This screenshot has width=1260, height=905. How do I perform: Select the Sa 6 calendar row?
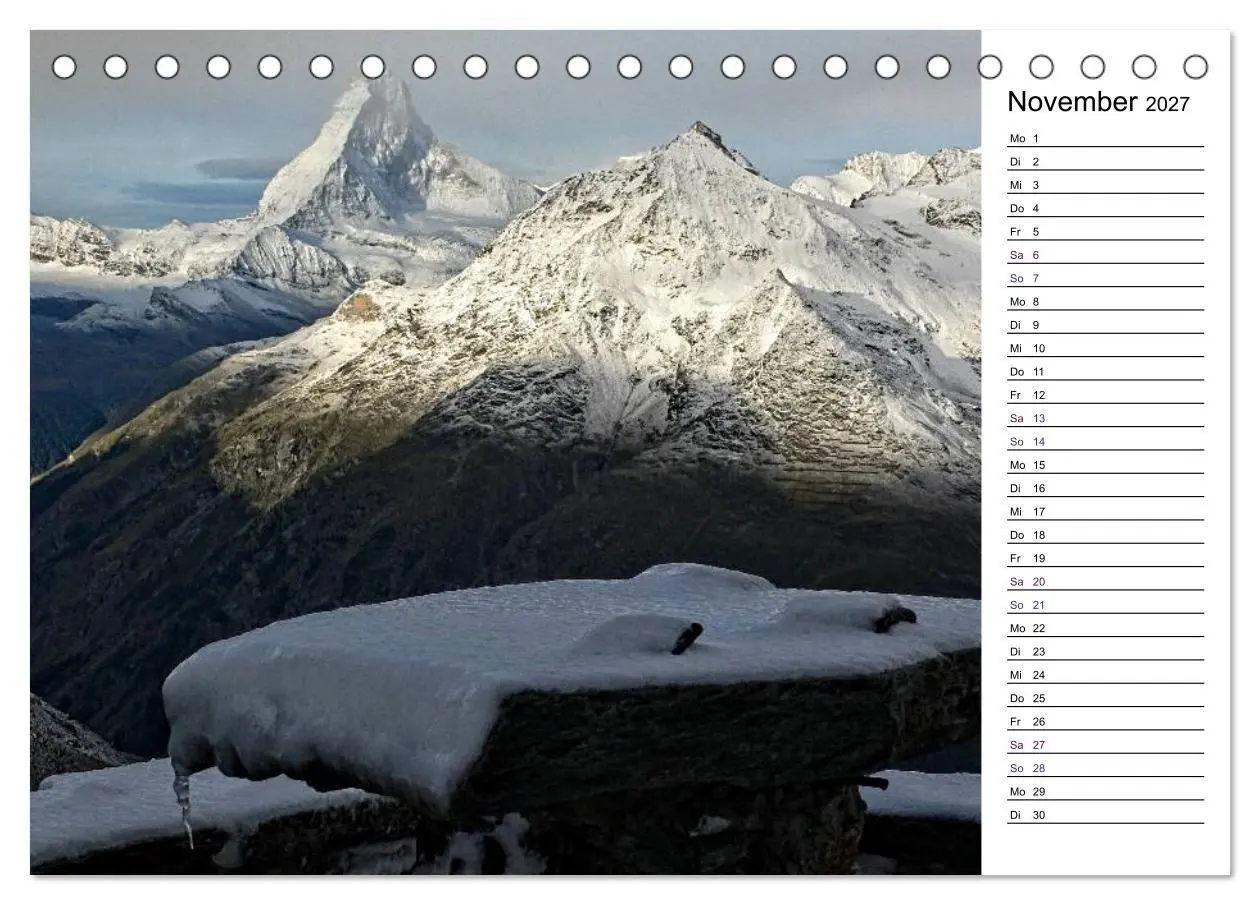(x=1105, y=255)
